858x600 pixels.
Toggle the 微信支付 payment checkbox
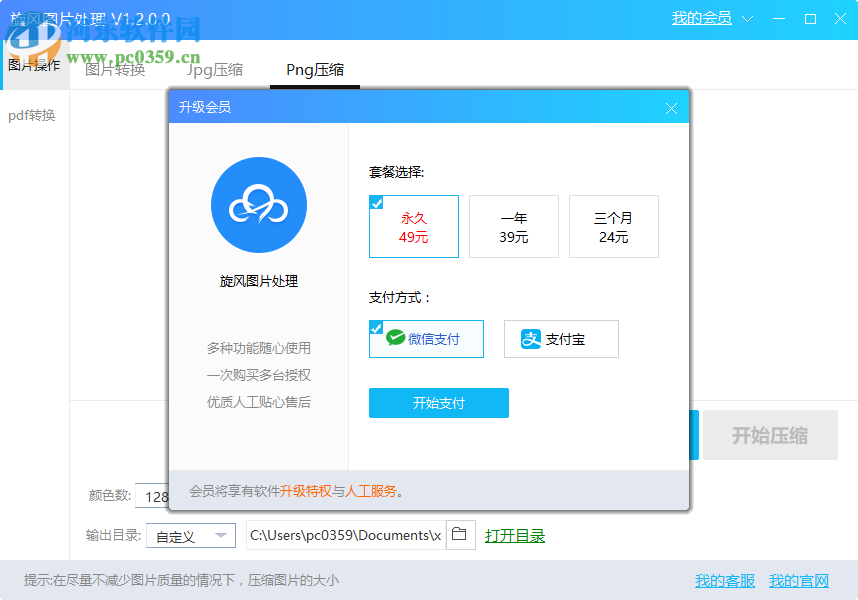(377, 328)
